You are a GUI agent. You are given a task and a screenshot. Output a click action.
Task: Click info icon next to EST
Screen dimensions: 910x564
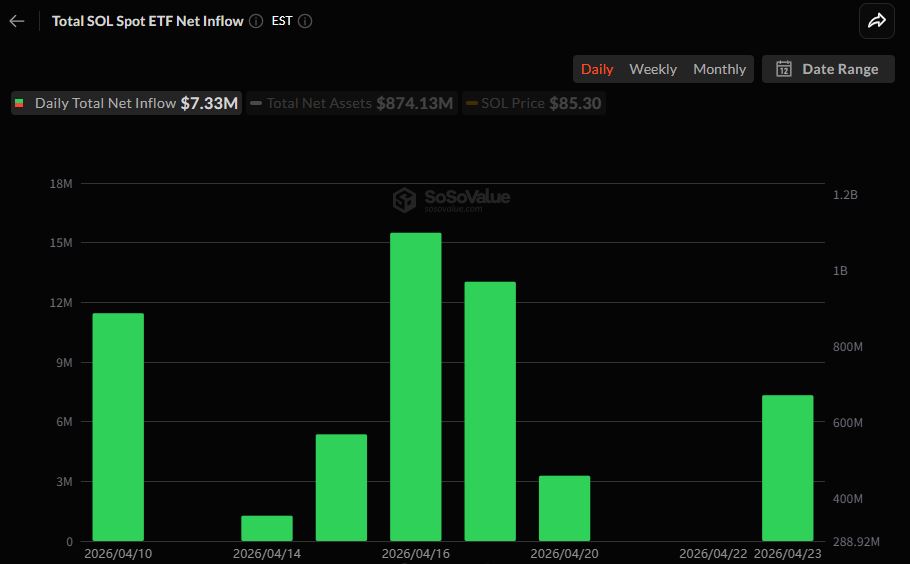click(305, 21)
